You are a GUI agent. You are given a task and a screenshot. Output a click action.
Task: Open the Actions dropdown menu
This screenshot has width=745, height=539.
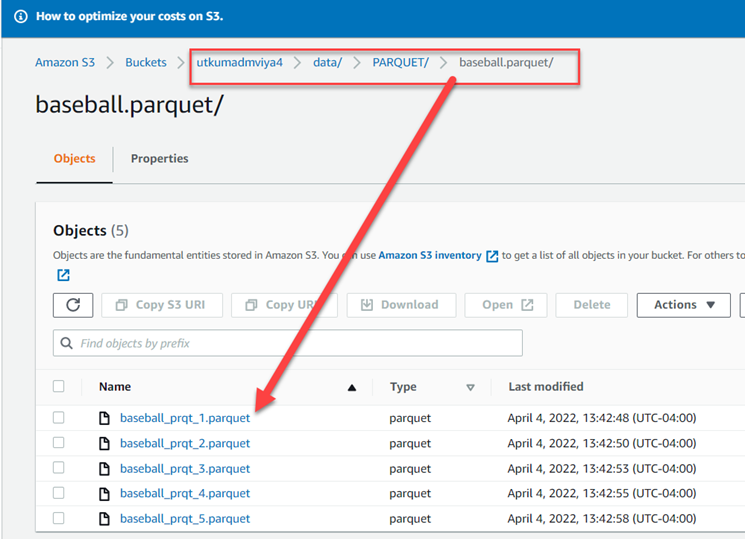click(683, 305)
